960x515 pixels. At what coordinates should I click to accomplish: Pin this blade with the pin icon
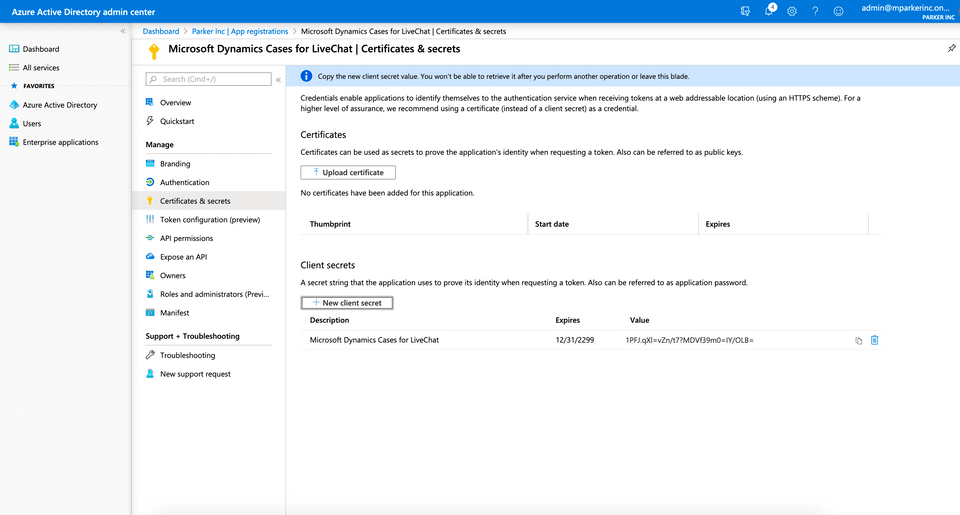click(951, 48)
